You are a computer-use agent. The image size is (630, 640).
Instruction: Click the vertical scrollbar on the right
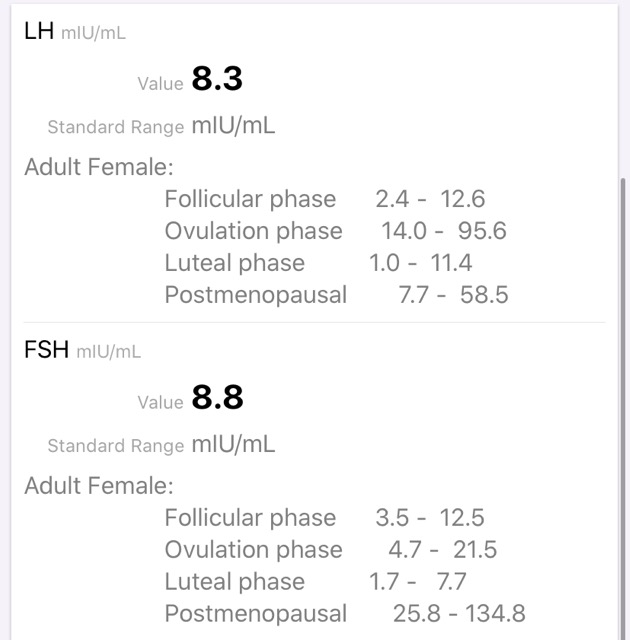pyautogui.click(x=623, y=408)
